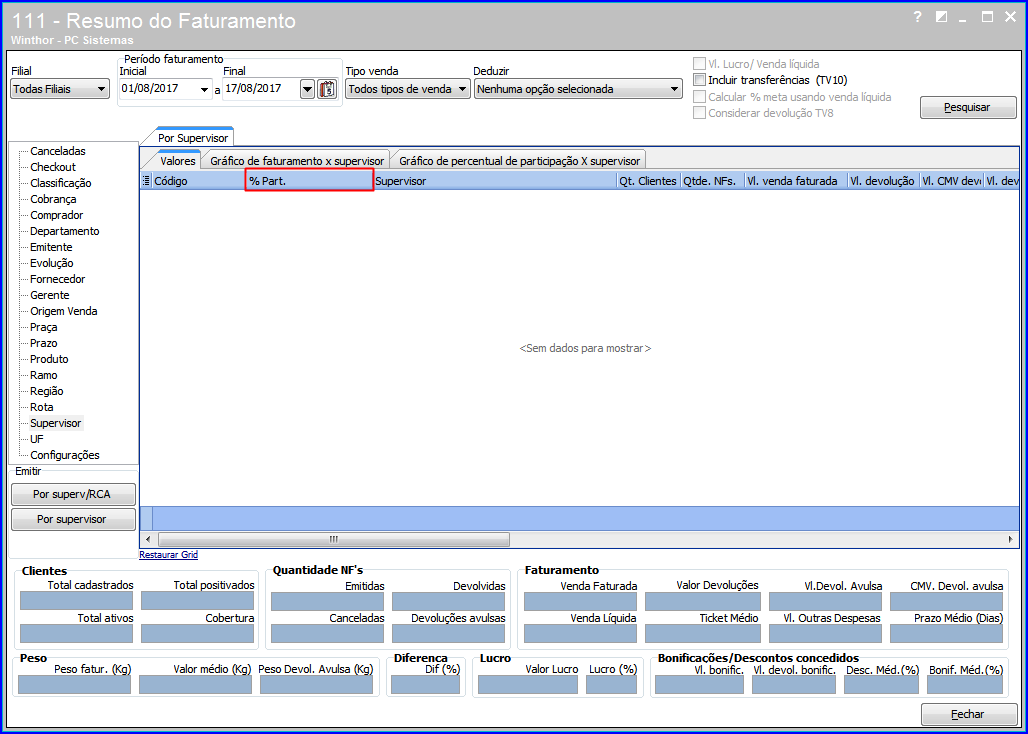Click the Qtde. NFs. column header
The width and height of the screenshot is (1028, 734).
(713, 182)
